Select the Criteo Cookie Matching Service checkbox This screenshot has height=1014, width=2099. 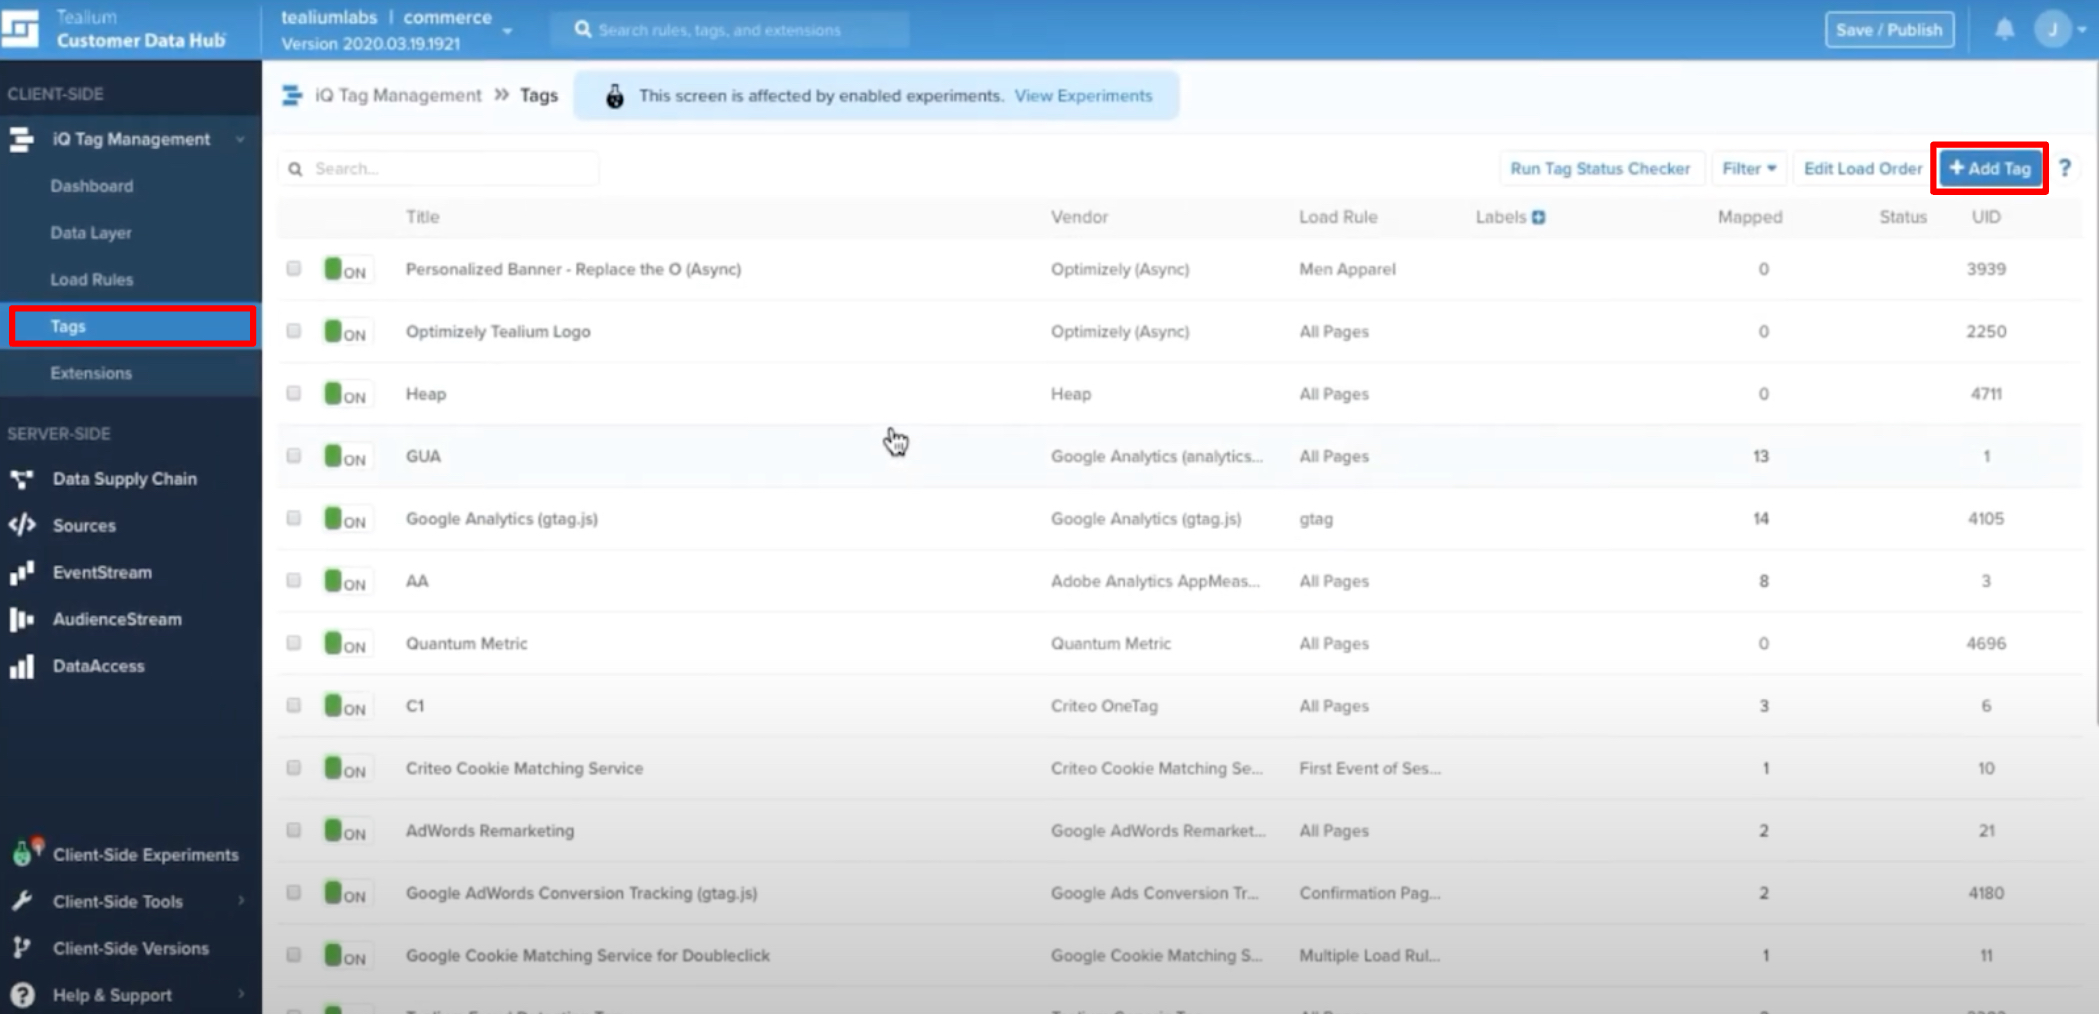click(x=293, y=767)
